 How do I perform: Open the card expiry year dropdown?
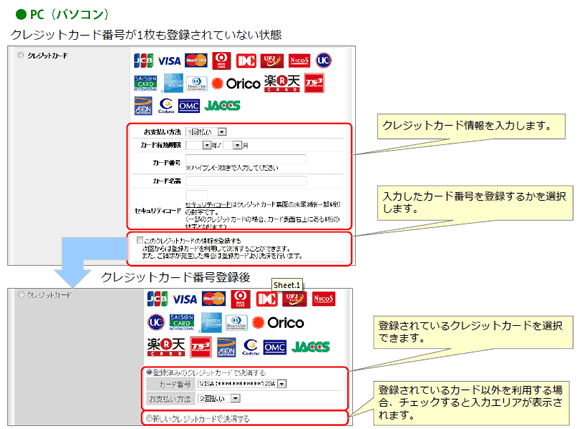(198, 145)
